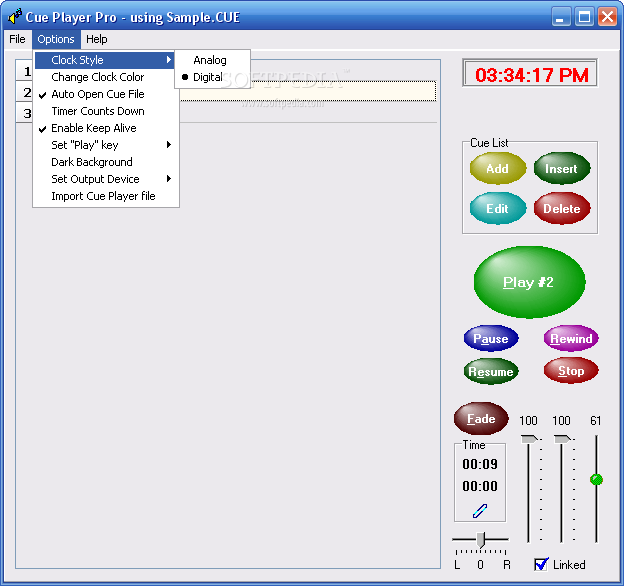The height and width of the screenshot is (586, 624).
Task: Expand Set Output Device submenu
Action: point(105,179)
